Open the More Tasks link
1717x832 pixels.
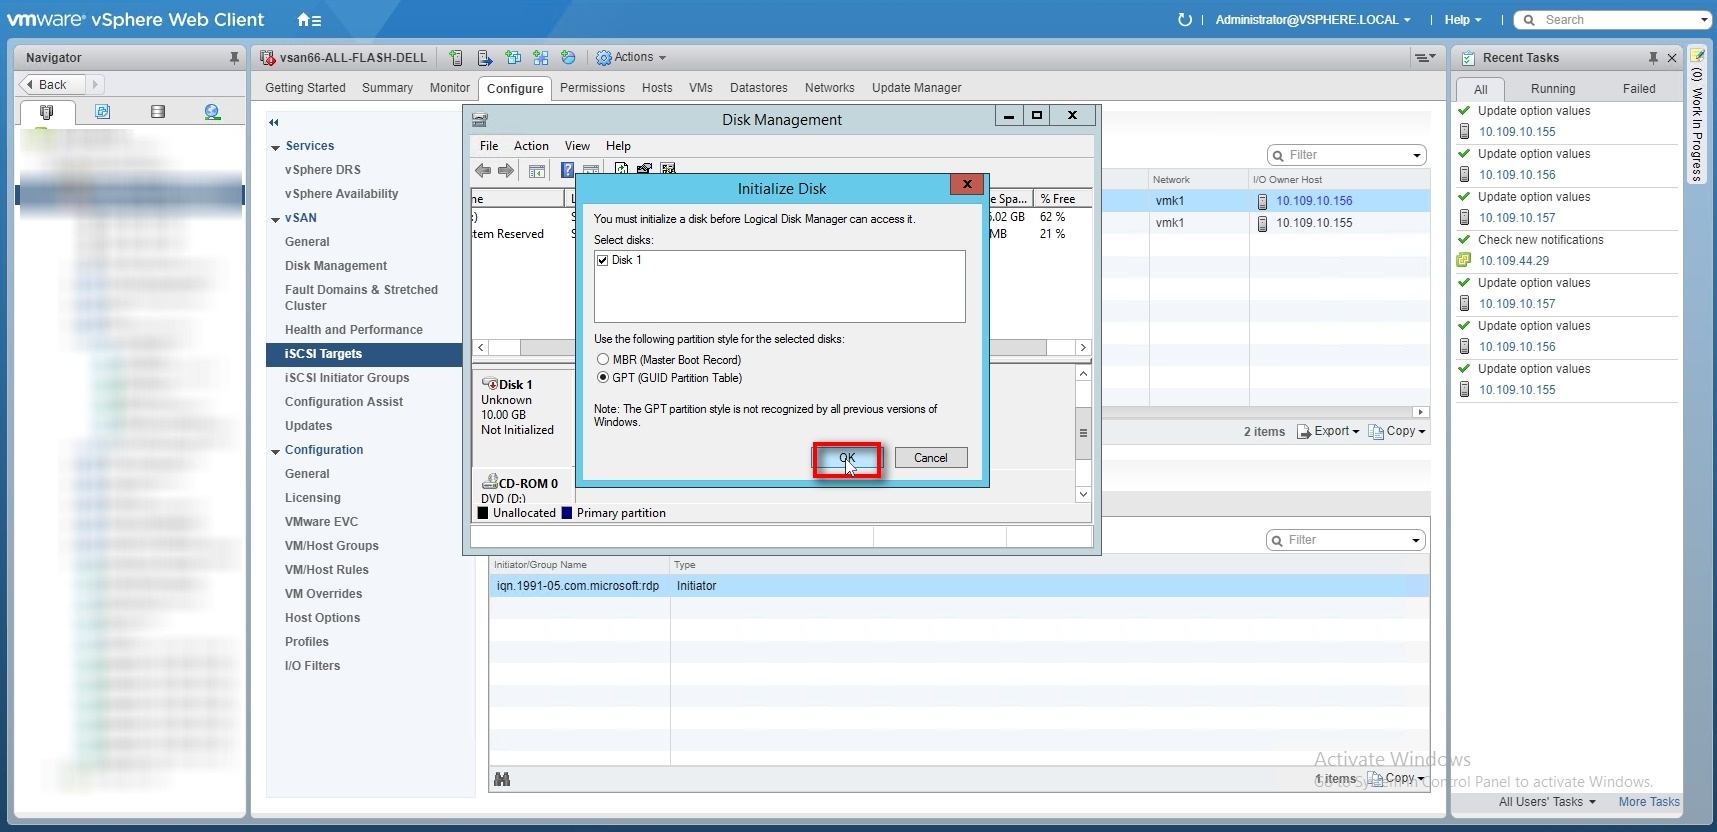click(x=1649, y=802)
